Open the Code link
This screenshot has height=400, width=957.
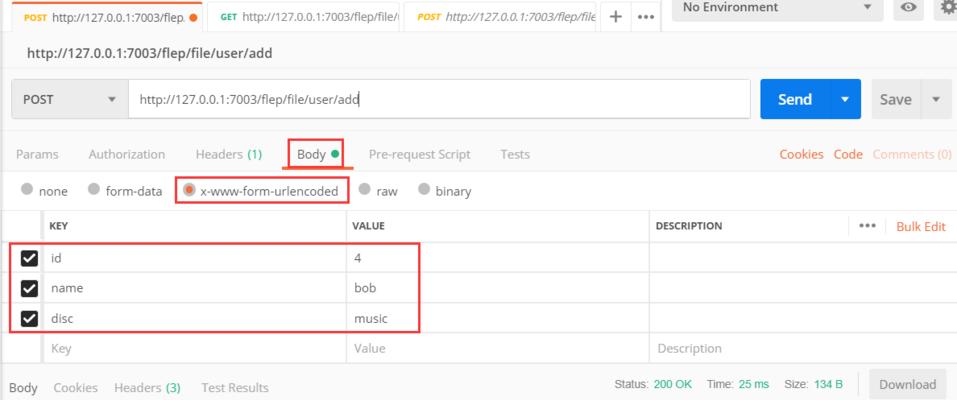pyautogui.click(x=848, y=155)
